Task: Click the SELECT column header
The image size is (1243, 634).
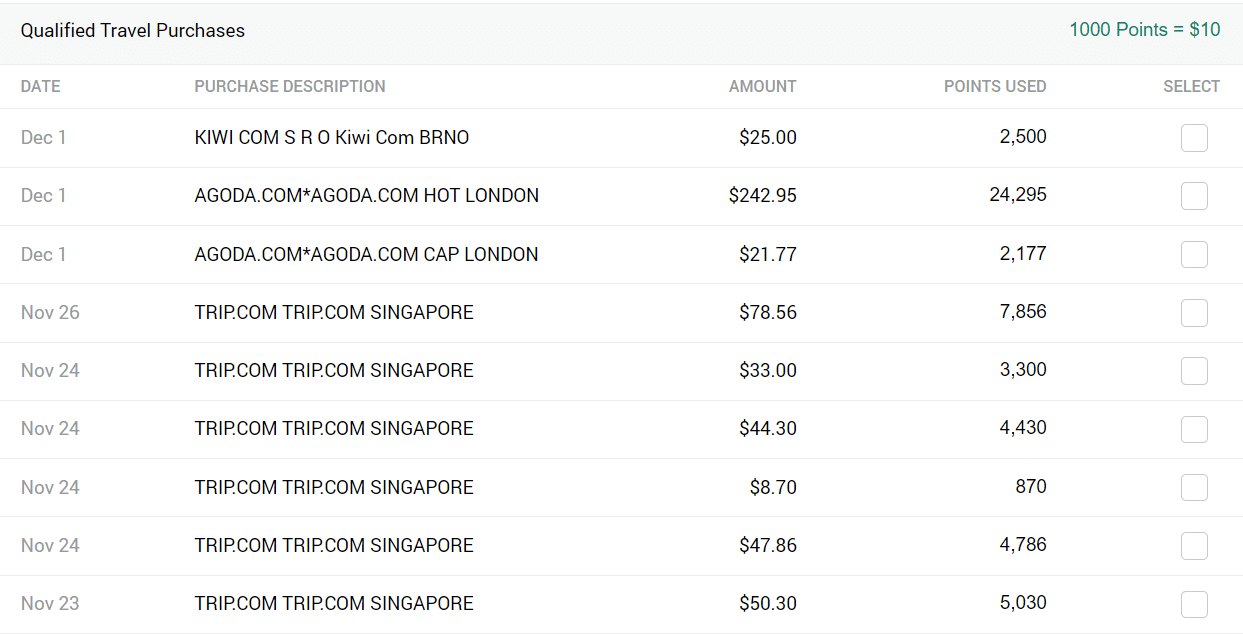Action: [1191, 87]
